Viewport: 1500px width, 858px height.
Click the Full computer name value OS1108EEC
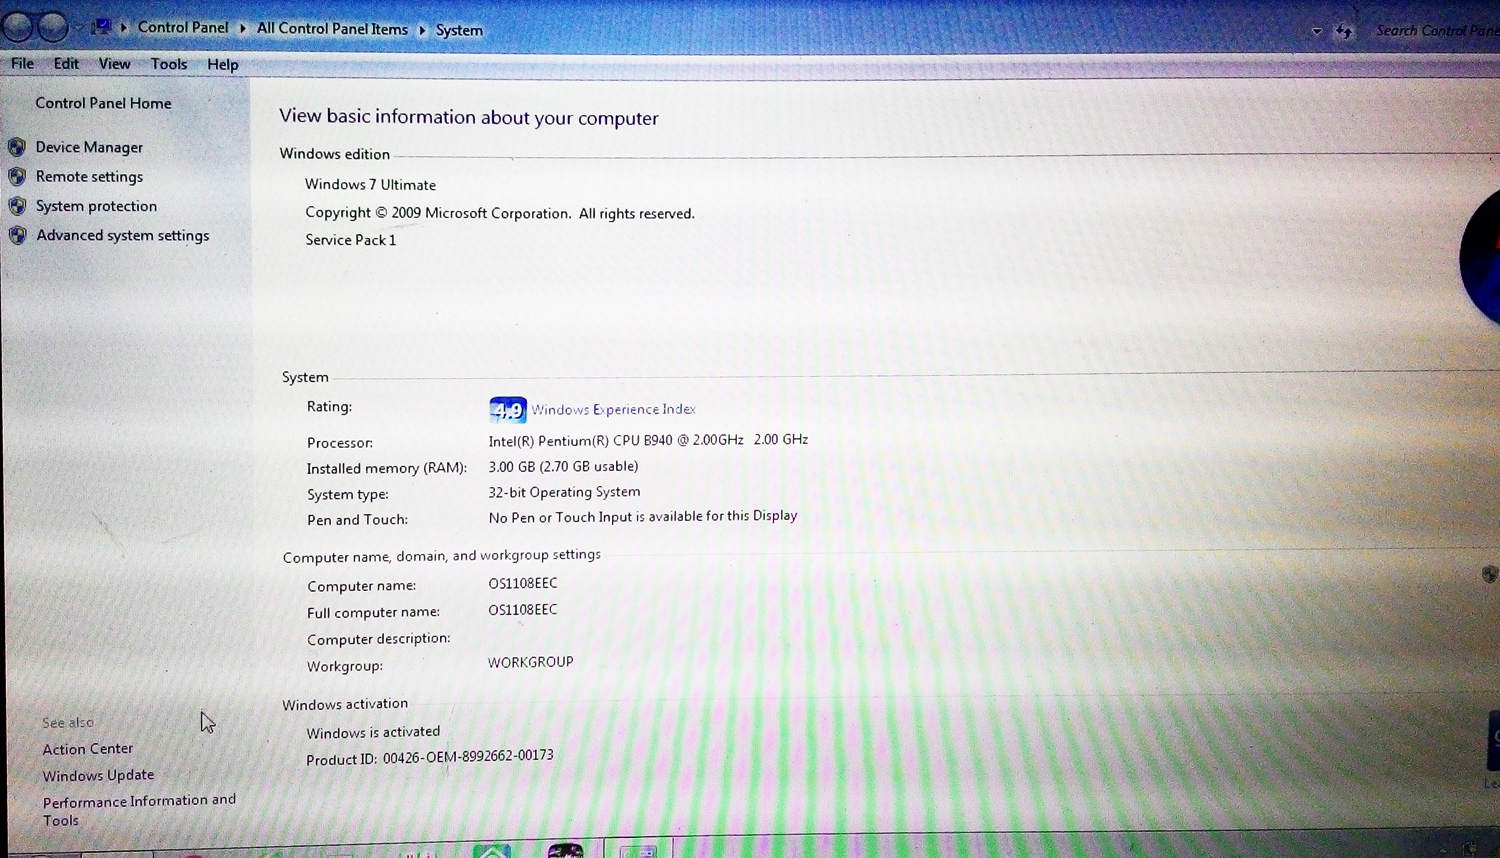[x=522, y=609]
